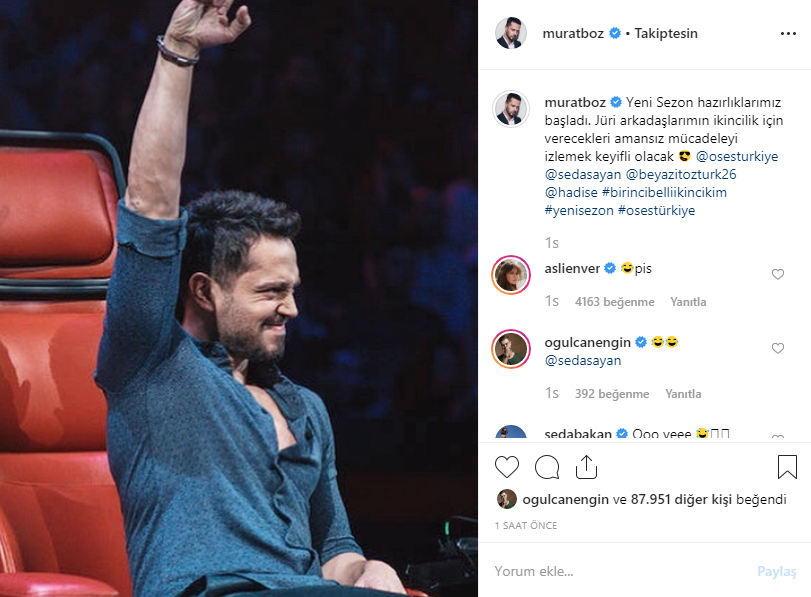This screenshot has height=597, width=811.
Task: Click the Paylaş post button
Action: [776, 571]
